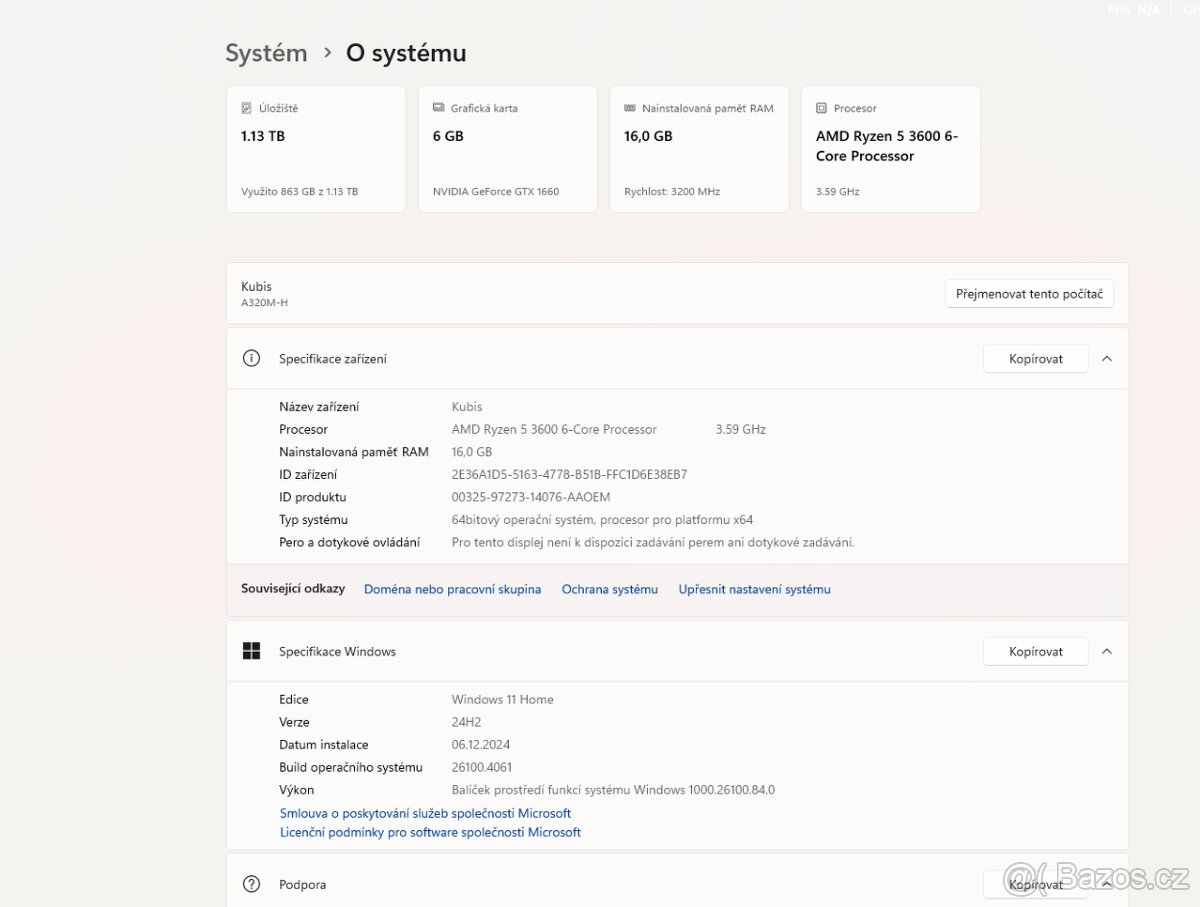Click the text Využito 863 GB z 1.13 TB
1200x907 pixels.
pyautogui.click(x=299, y=191)
